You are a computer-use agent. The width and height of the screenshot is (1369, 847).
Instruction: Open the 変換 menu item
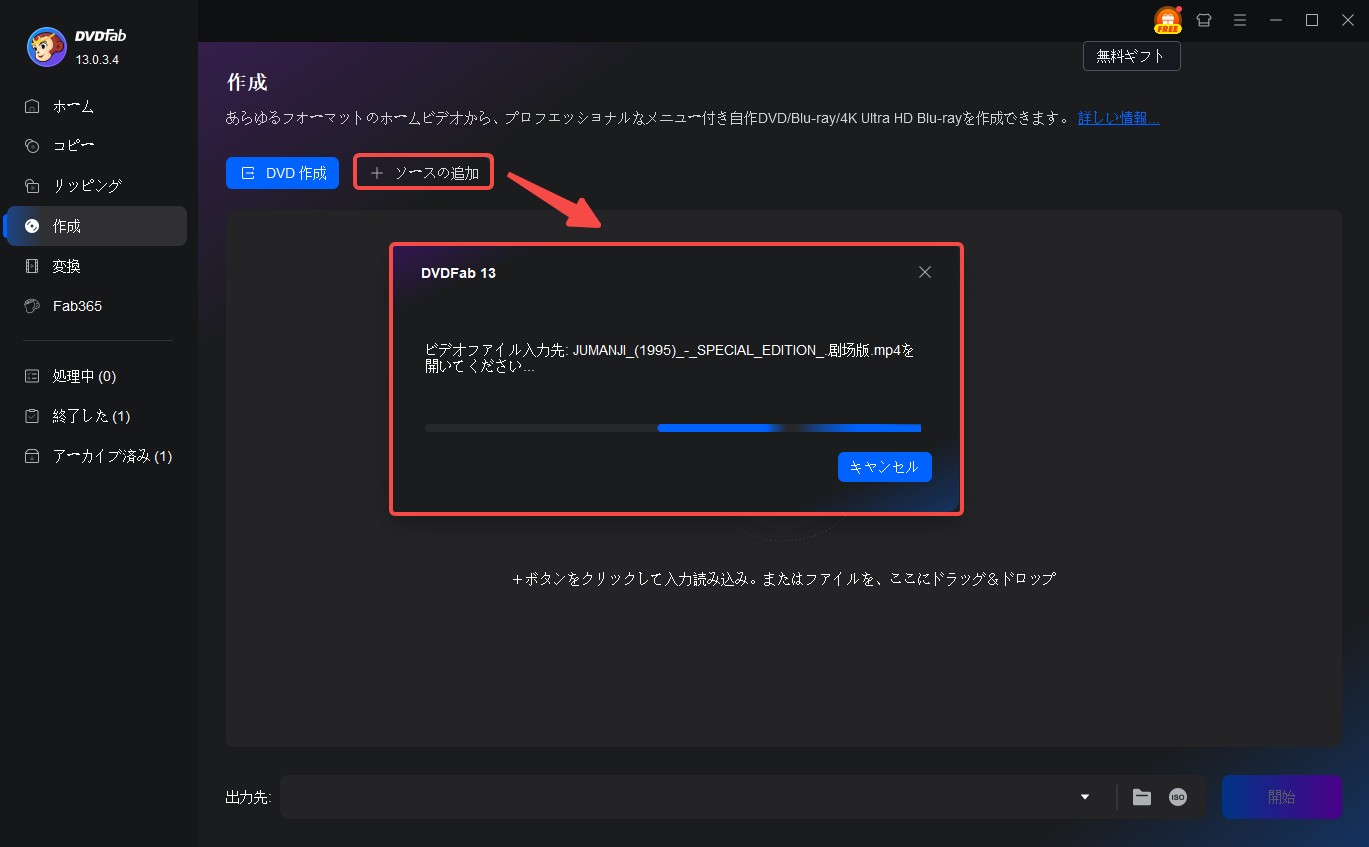[x=96, y=266]
